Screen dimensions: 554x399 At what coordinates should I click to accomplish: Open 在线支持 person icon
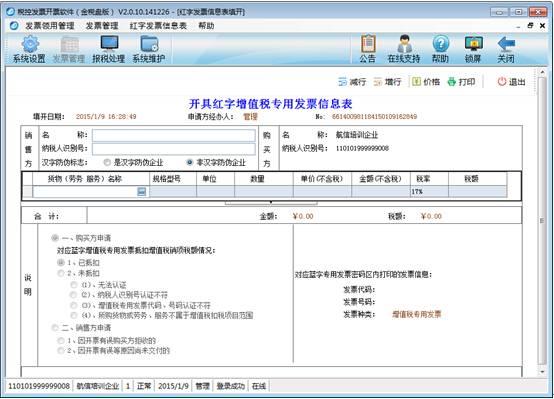pyautogui.click(x=404, y=43)
